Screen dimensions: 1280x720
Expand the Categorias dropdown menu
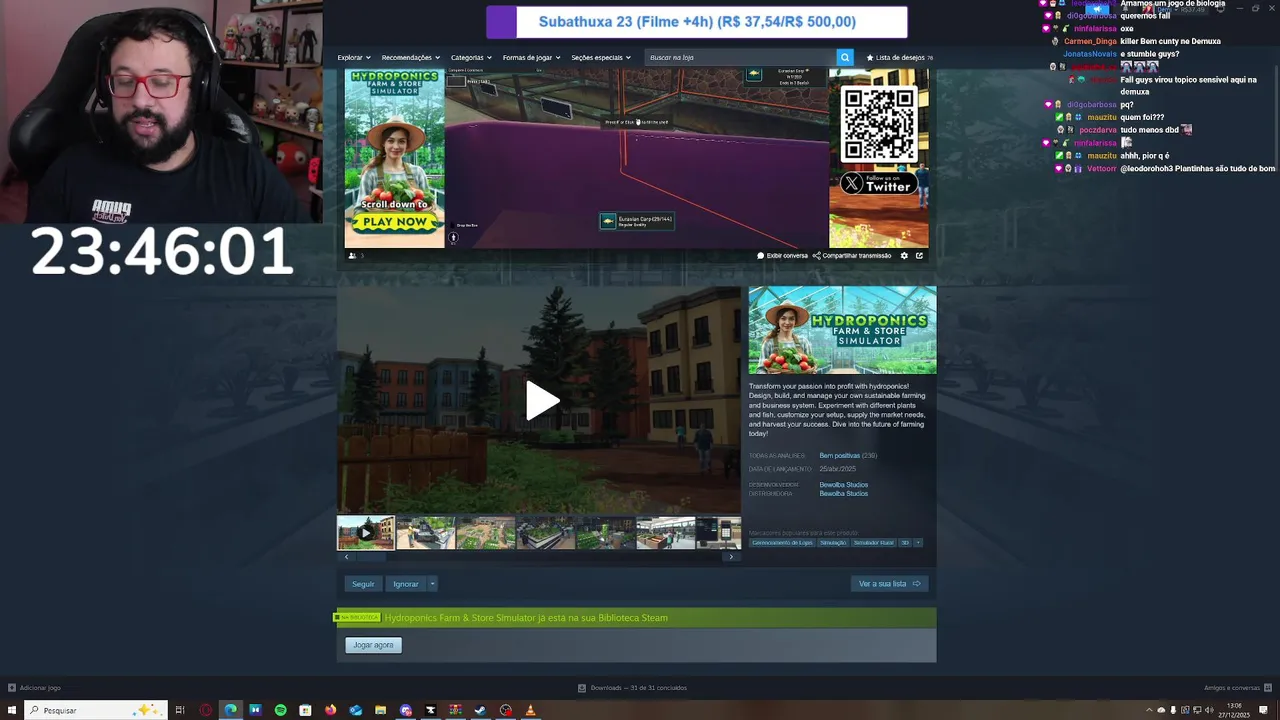click(471, 57)
